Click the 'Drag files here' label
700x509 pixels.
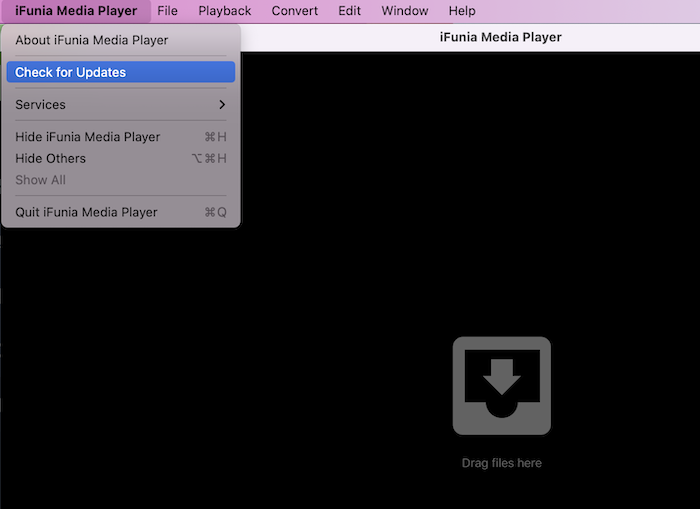point(501,463)
